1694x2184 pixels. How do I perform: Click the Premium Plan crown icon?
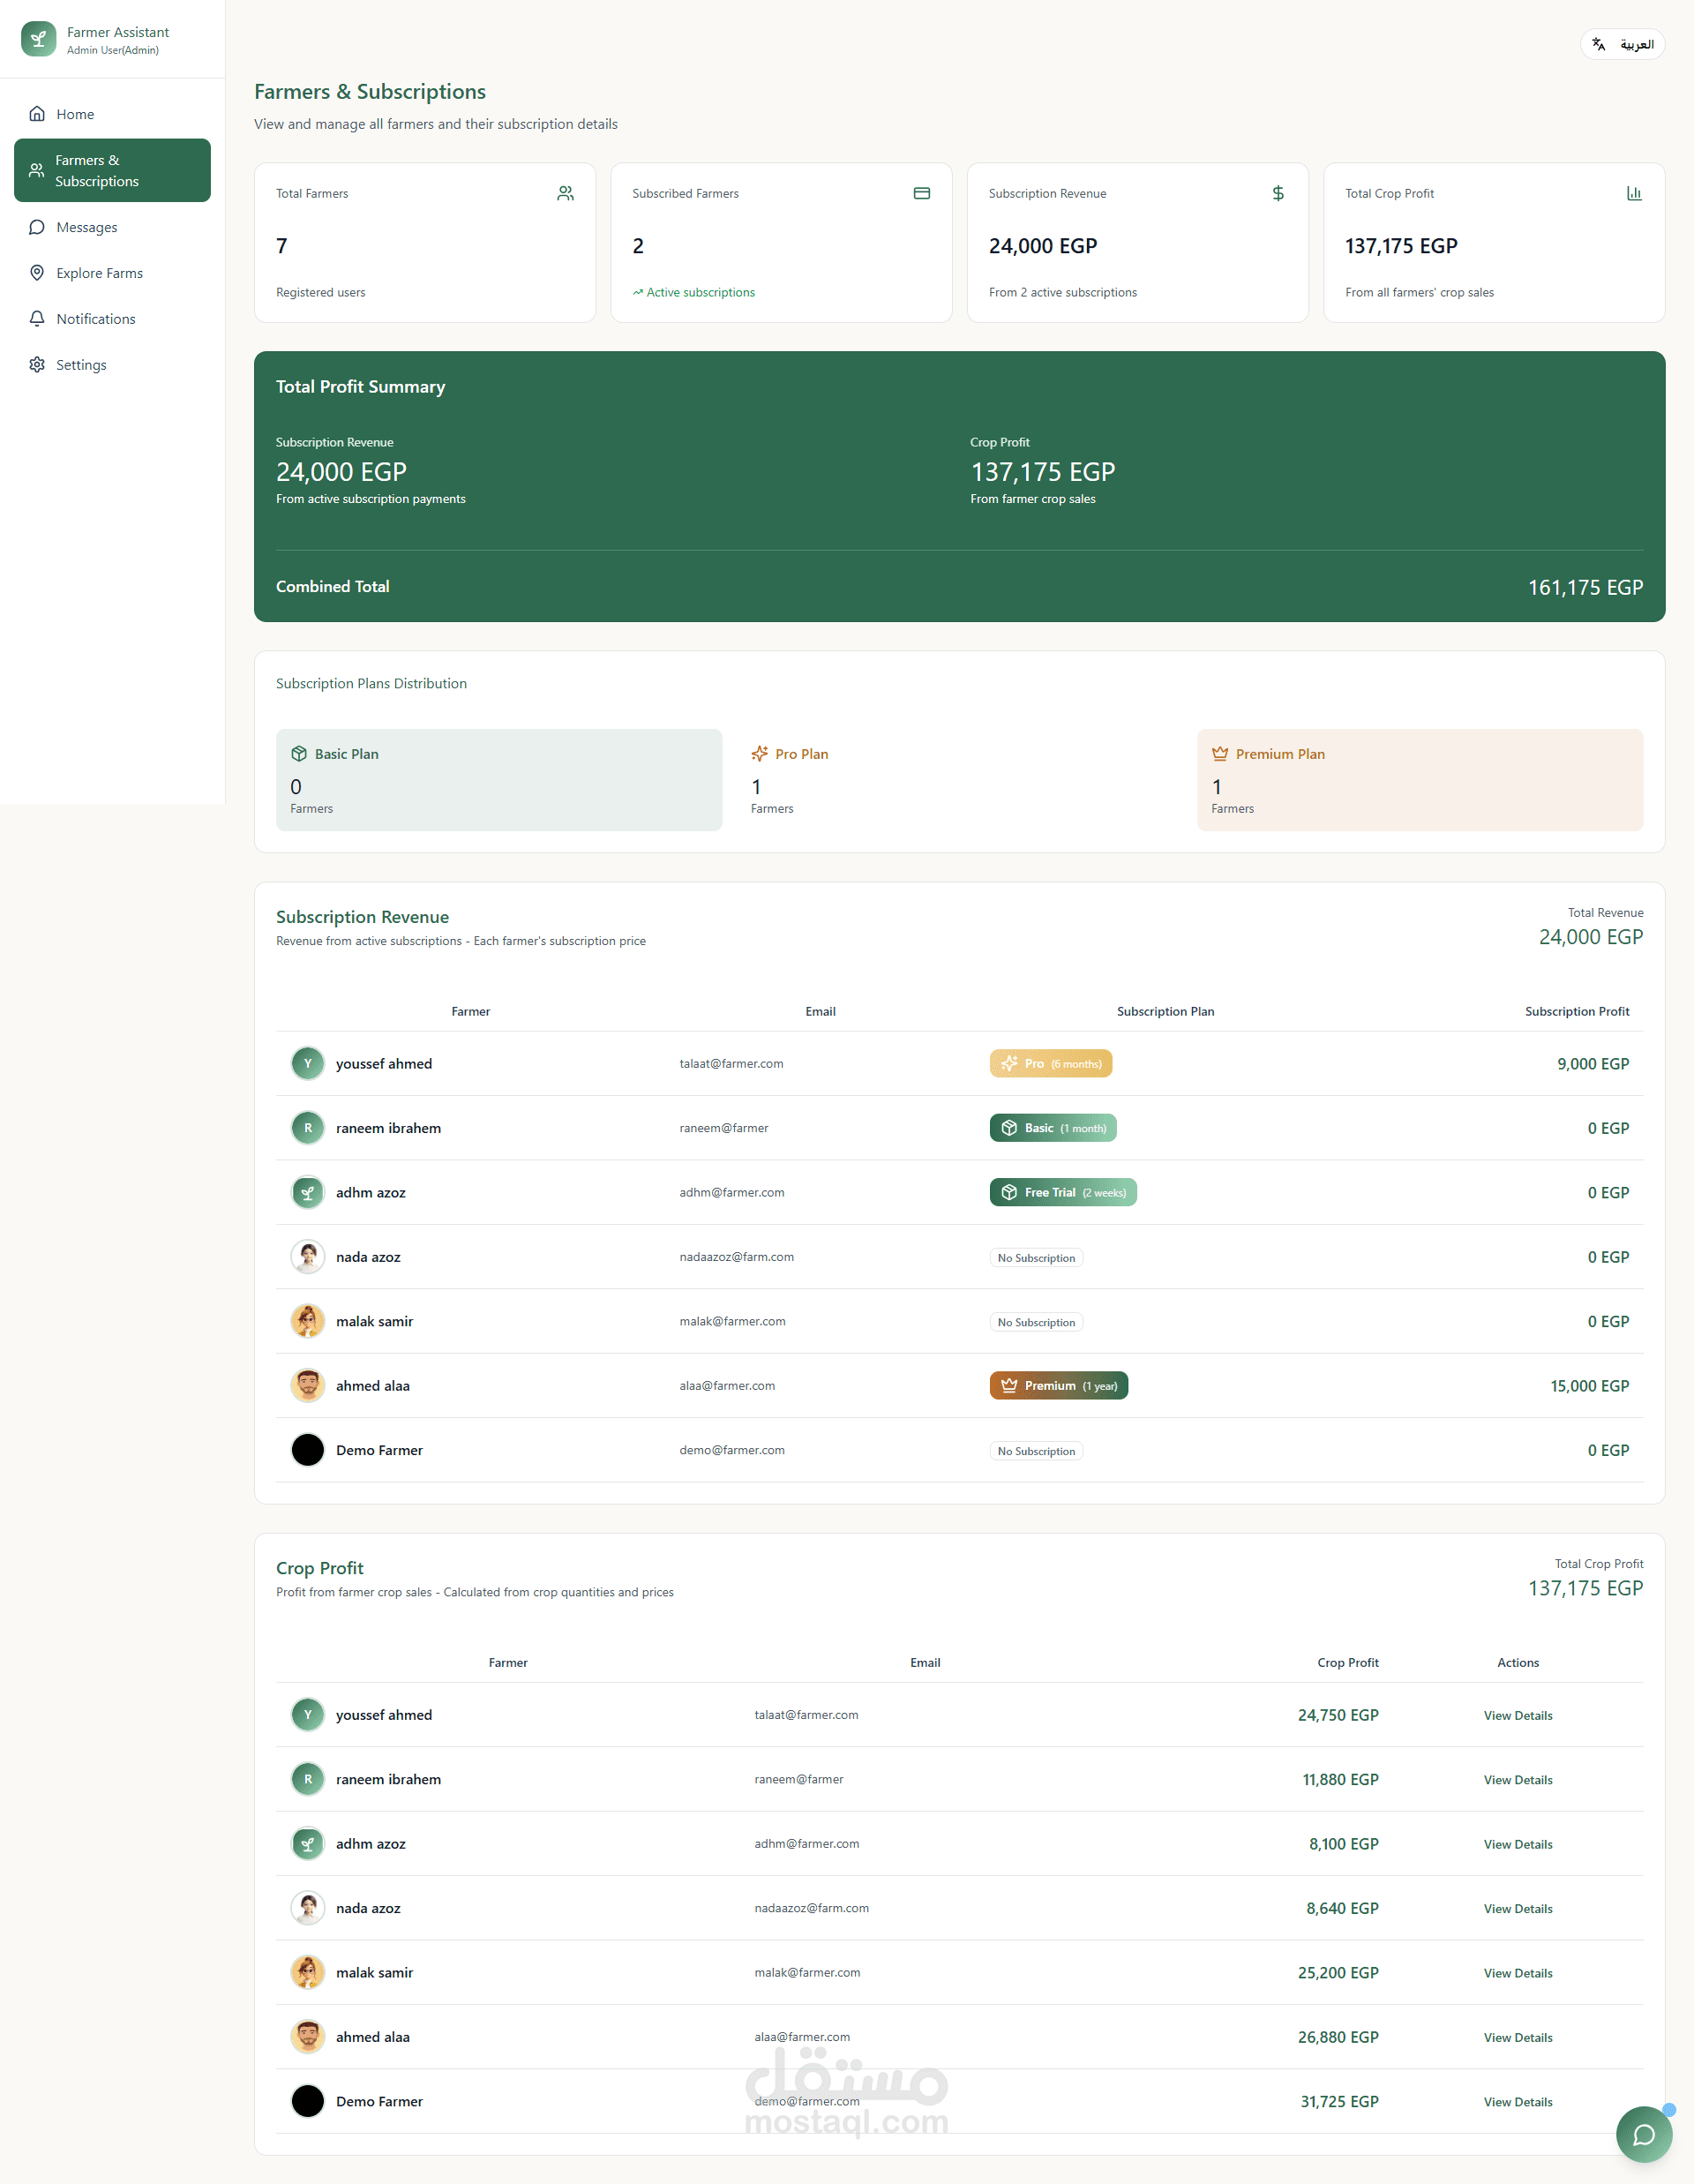click(x=1219, y=754)
